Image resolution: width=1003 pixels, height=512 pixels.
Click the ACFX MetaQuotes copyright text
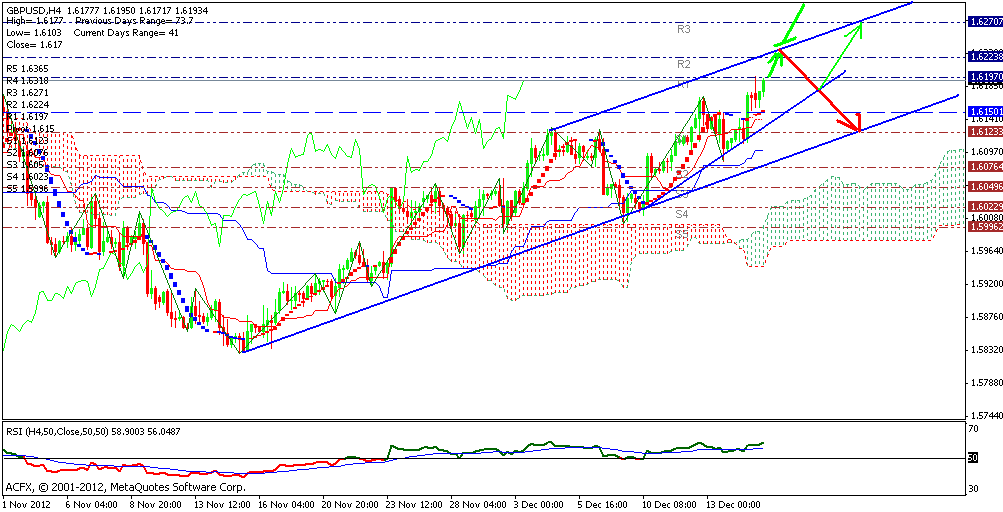pyautogui.click(x=124, y=487)
